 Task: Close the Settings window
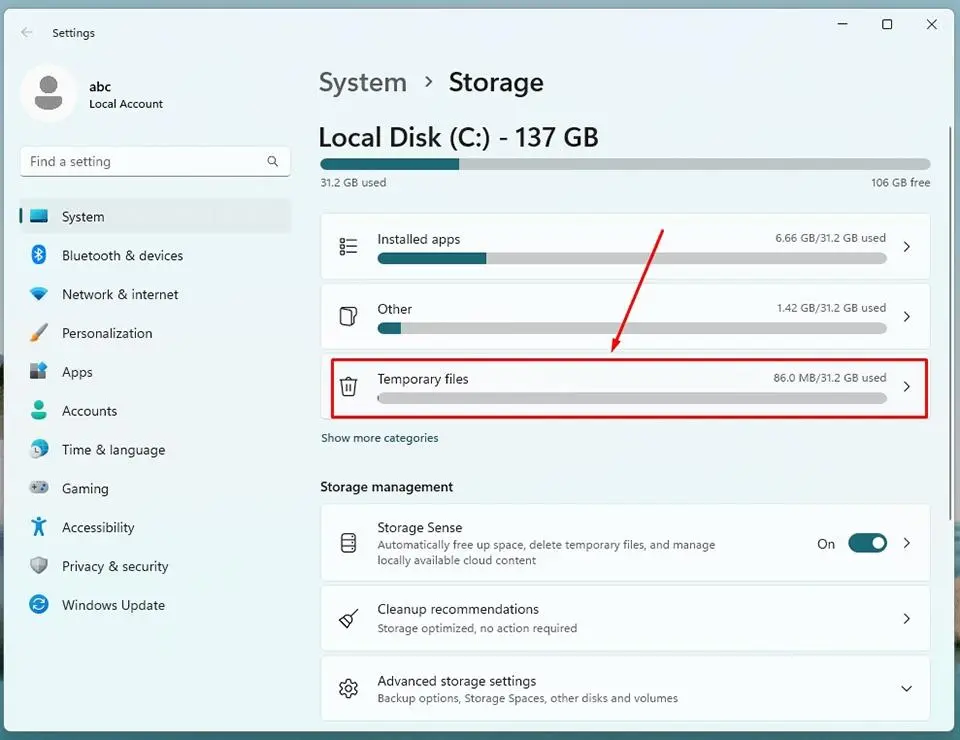tap(931, 24)
